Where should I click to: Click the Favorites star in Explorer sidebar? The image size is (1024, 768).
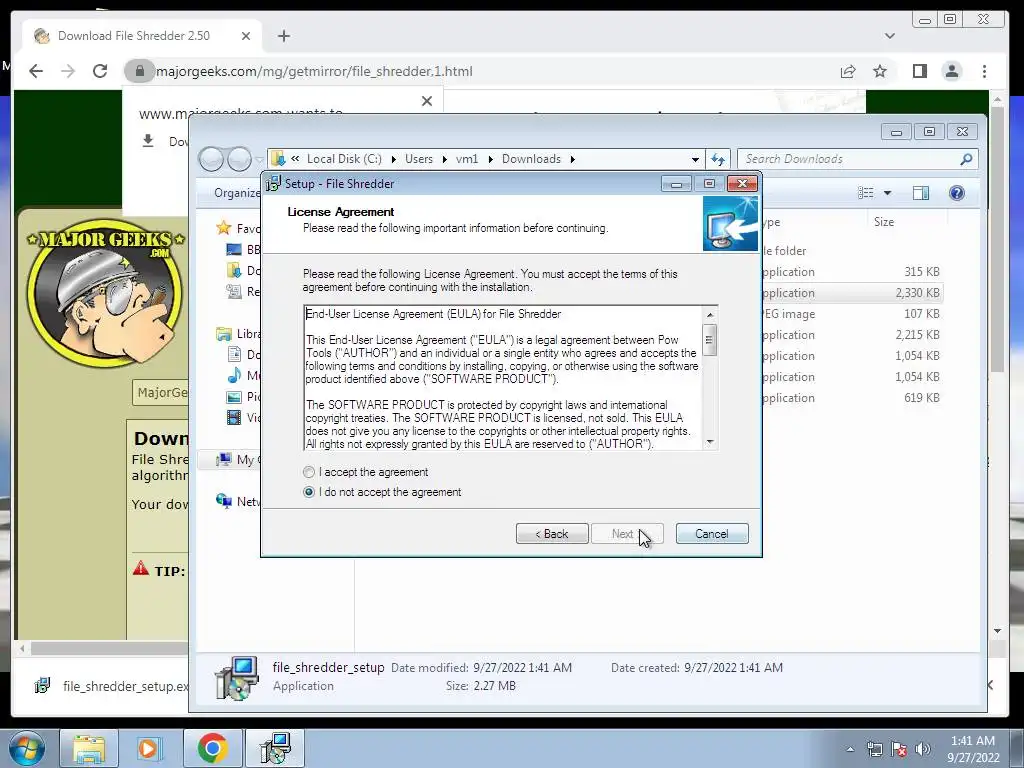pyautogui.click(x=224, y=228)
